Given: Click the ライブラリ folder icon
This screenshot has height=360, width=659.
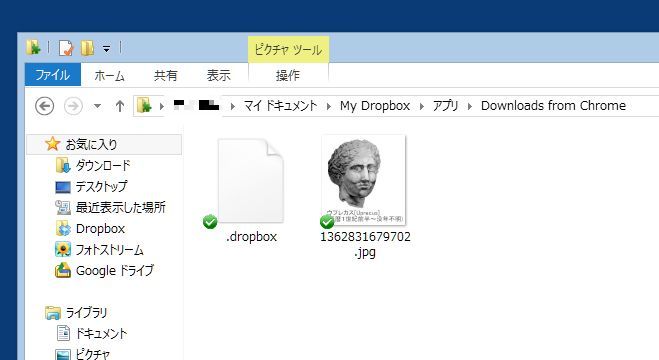Looking at the screenshot, I should pyautogui.click(x=53, y=313).
